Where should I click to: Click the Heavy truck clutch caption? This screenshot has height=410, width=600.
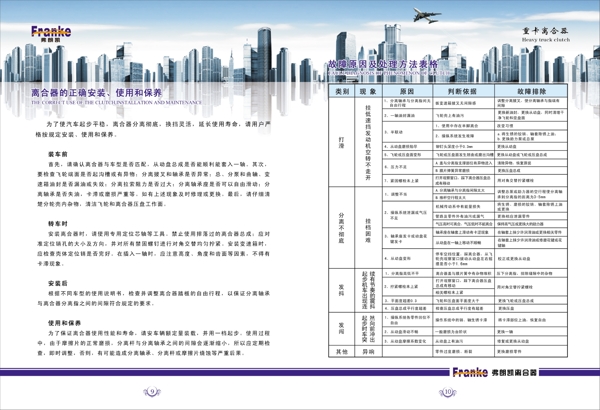point(546,40)
